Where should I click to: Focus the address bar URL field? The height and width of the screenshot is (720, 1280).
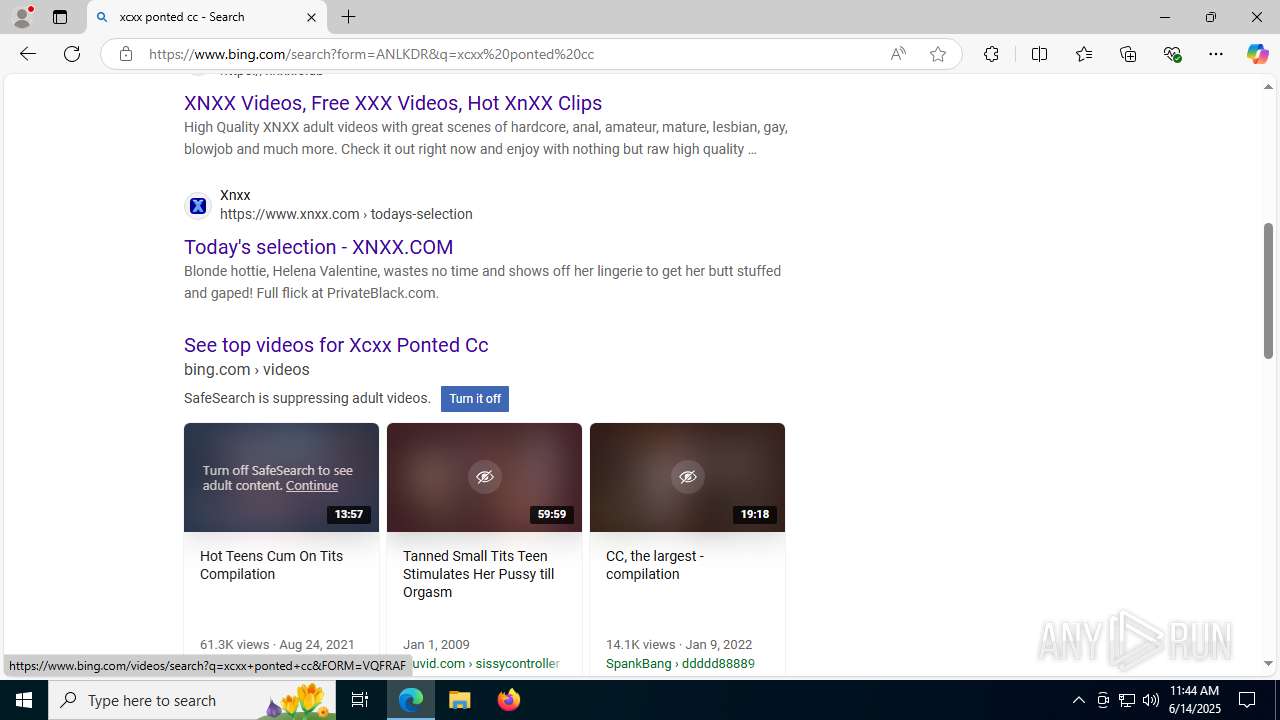(510, 54)
